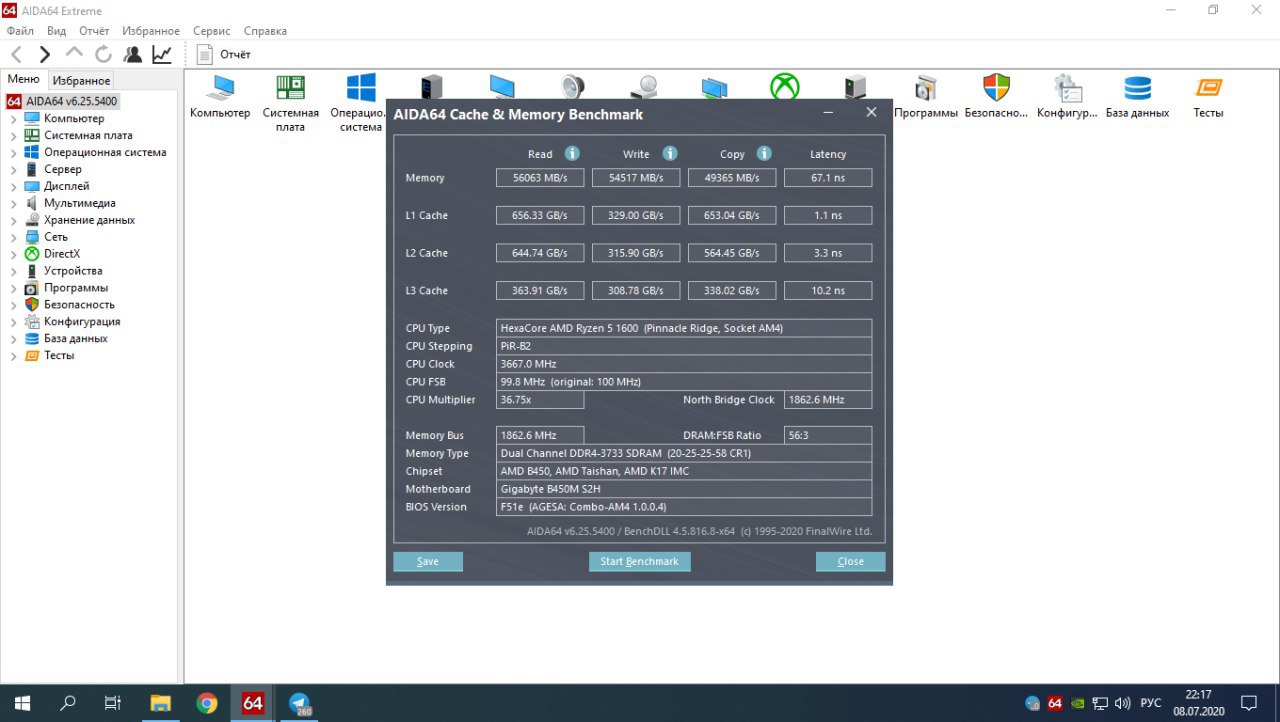Select Программы in the sidebar tree
This screenshot has width=1280, height=722.
coord(75,288)
